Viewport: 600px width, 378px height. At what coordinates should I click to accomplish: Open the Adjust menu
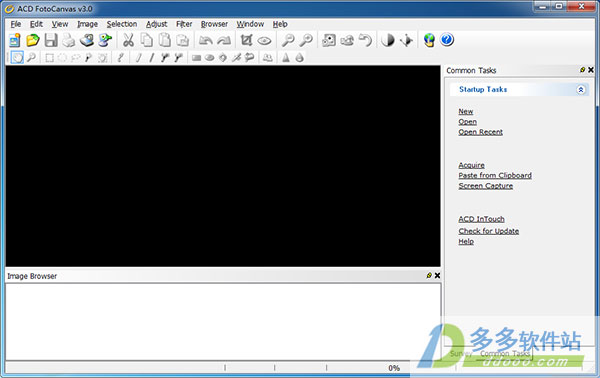coord(157,24)
